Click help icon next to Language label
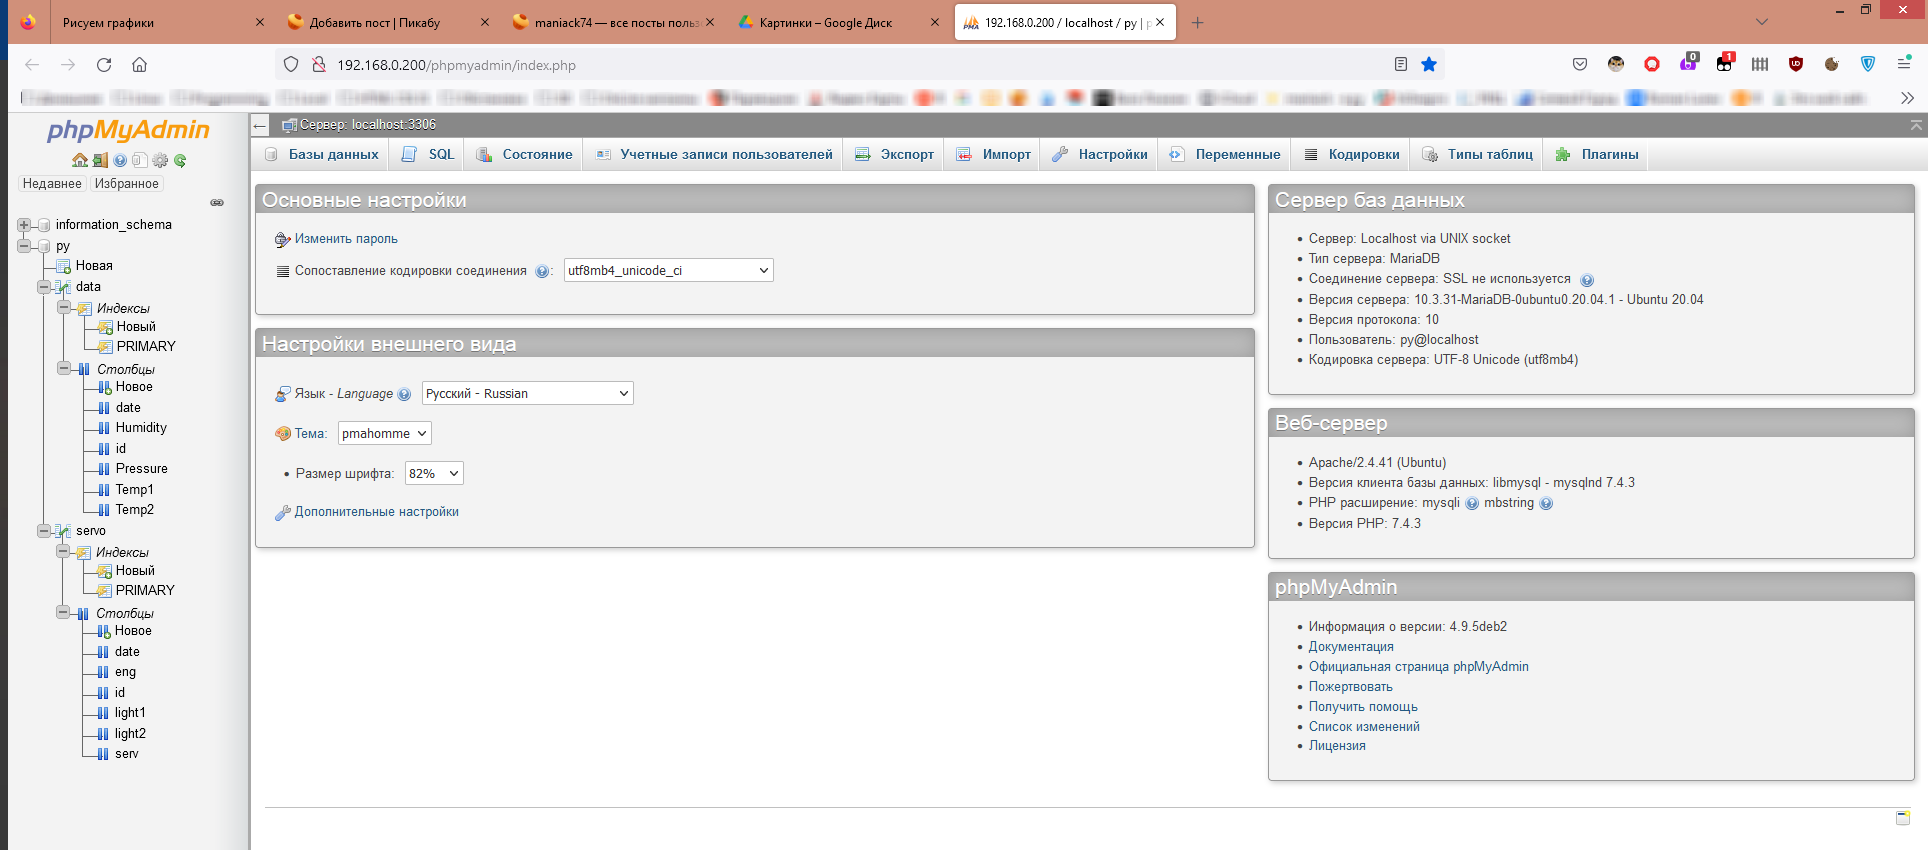 tap(404, 394)
